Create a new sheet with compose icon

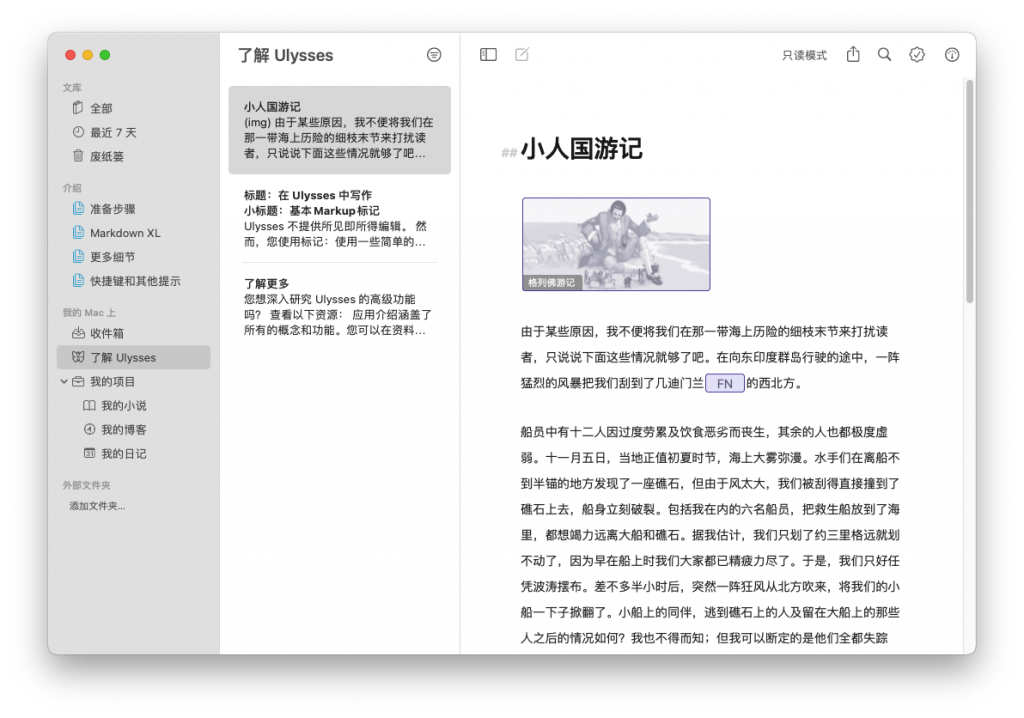[522, 55]
